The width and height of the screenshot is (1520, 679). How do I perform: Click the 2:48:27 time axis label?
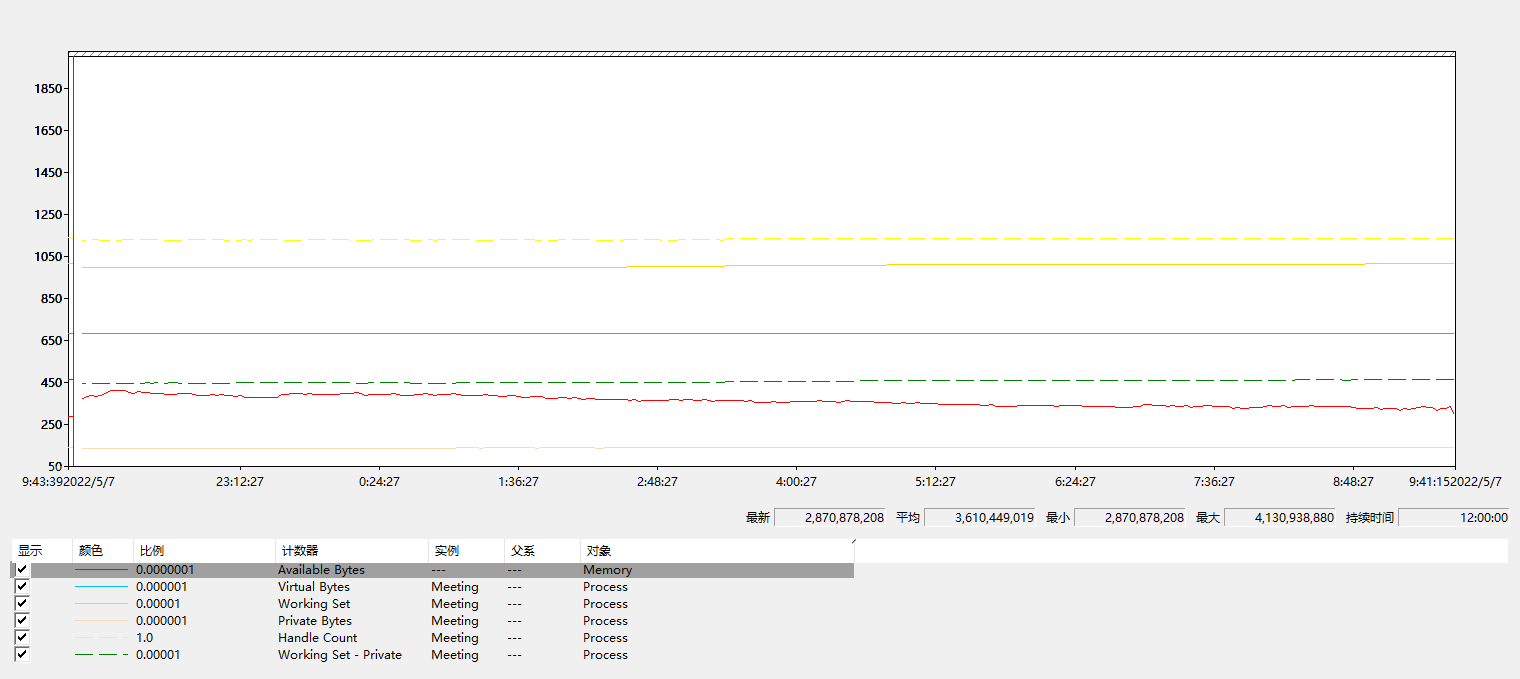657,481
